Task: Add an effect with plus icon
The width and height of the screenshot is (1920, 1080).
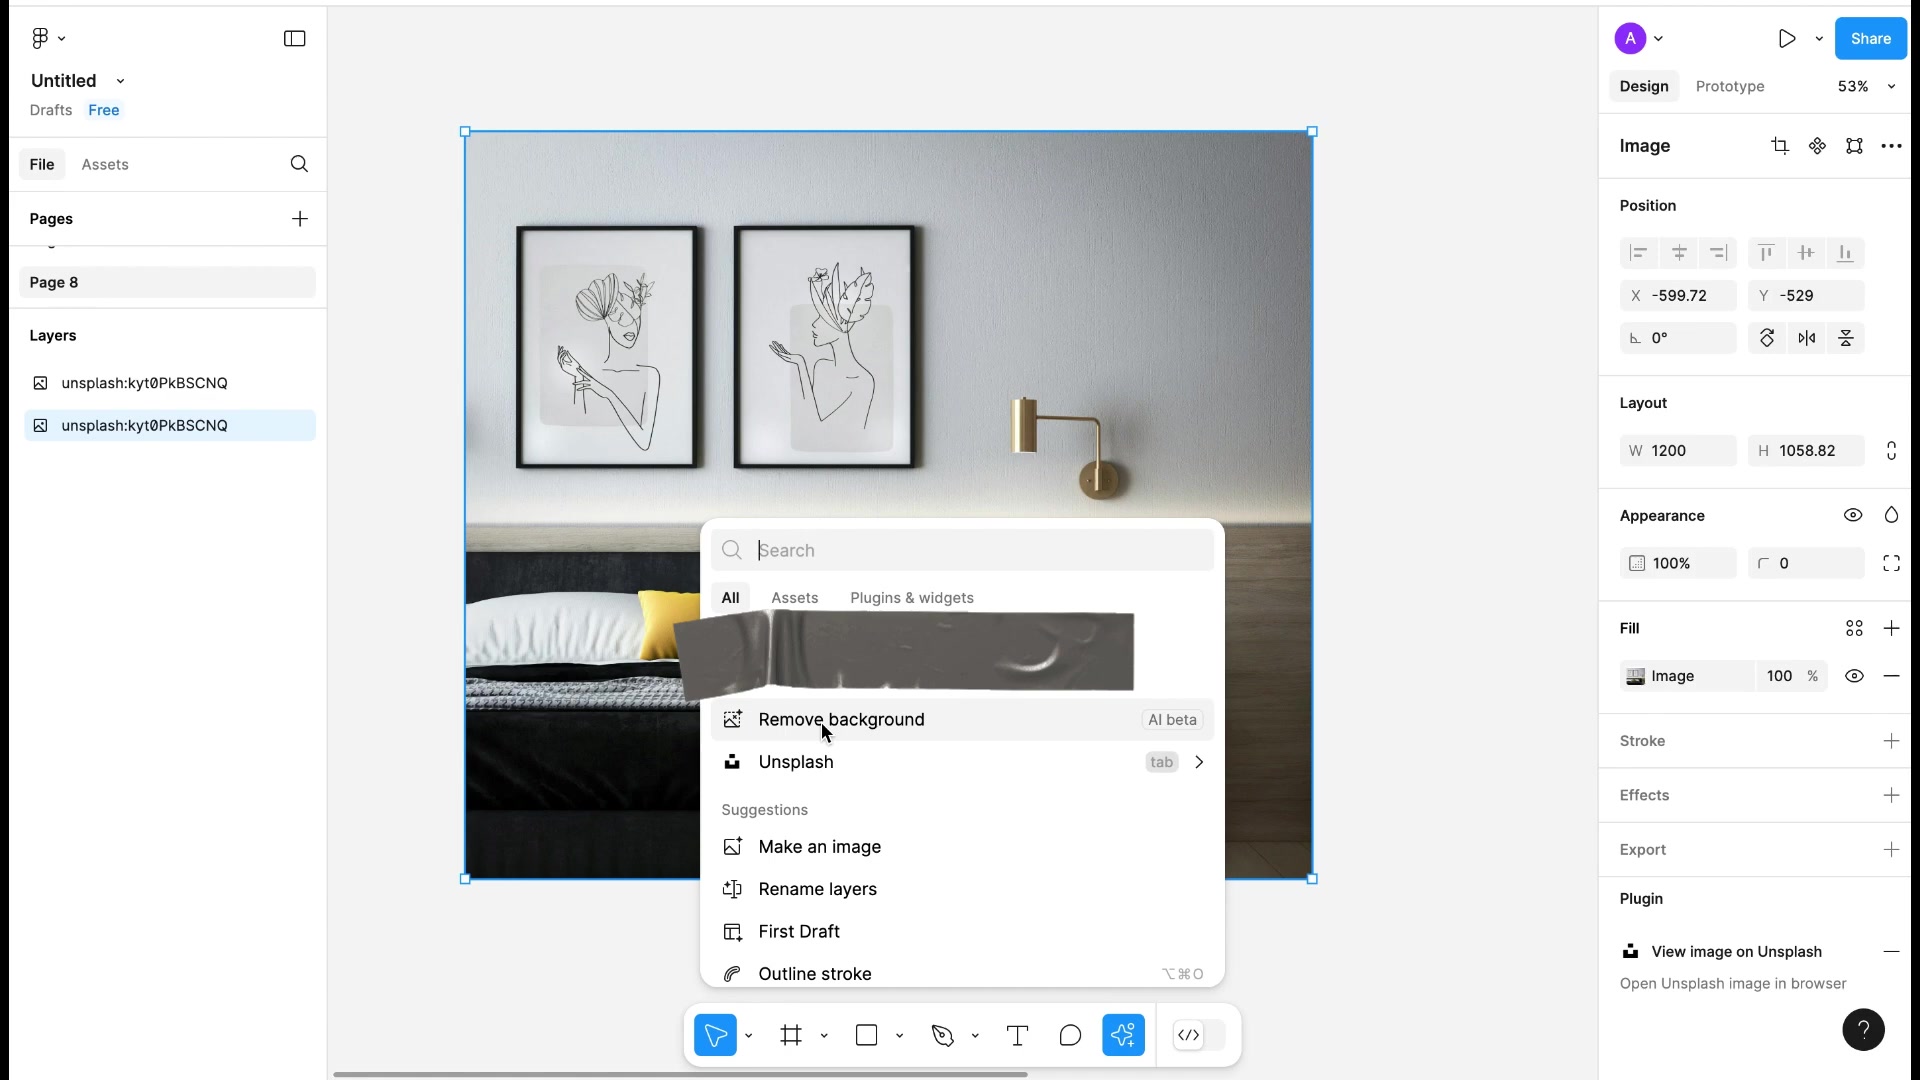Action: pos(1891,795)
